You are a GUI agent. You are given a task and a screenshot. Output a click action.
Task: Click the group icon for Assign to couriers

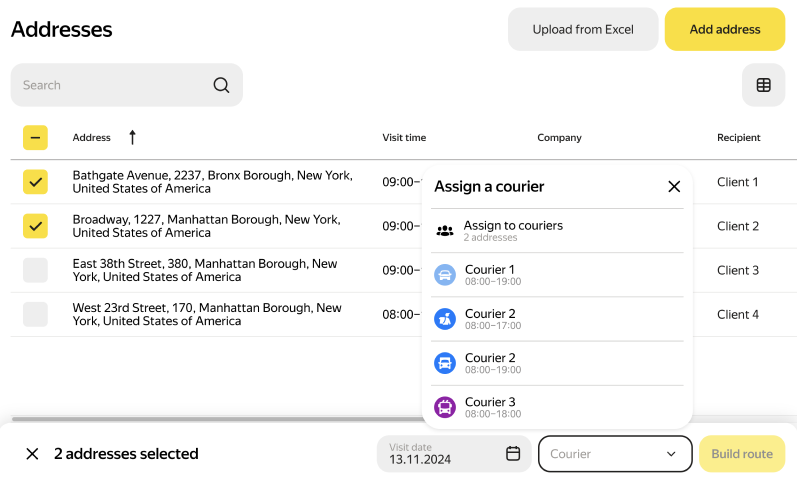(445, 231)
